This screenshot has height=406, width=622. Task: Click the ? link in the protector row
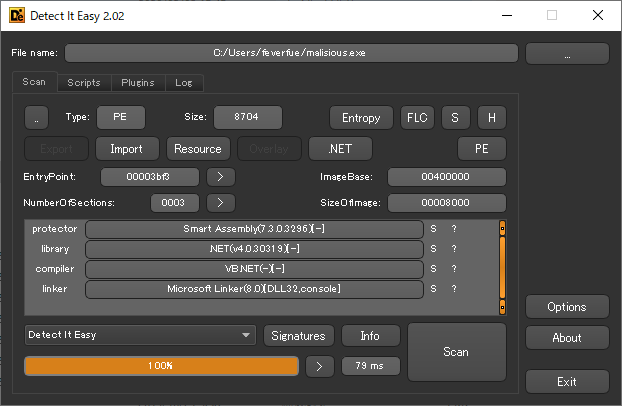[x=454, y=229]
